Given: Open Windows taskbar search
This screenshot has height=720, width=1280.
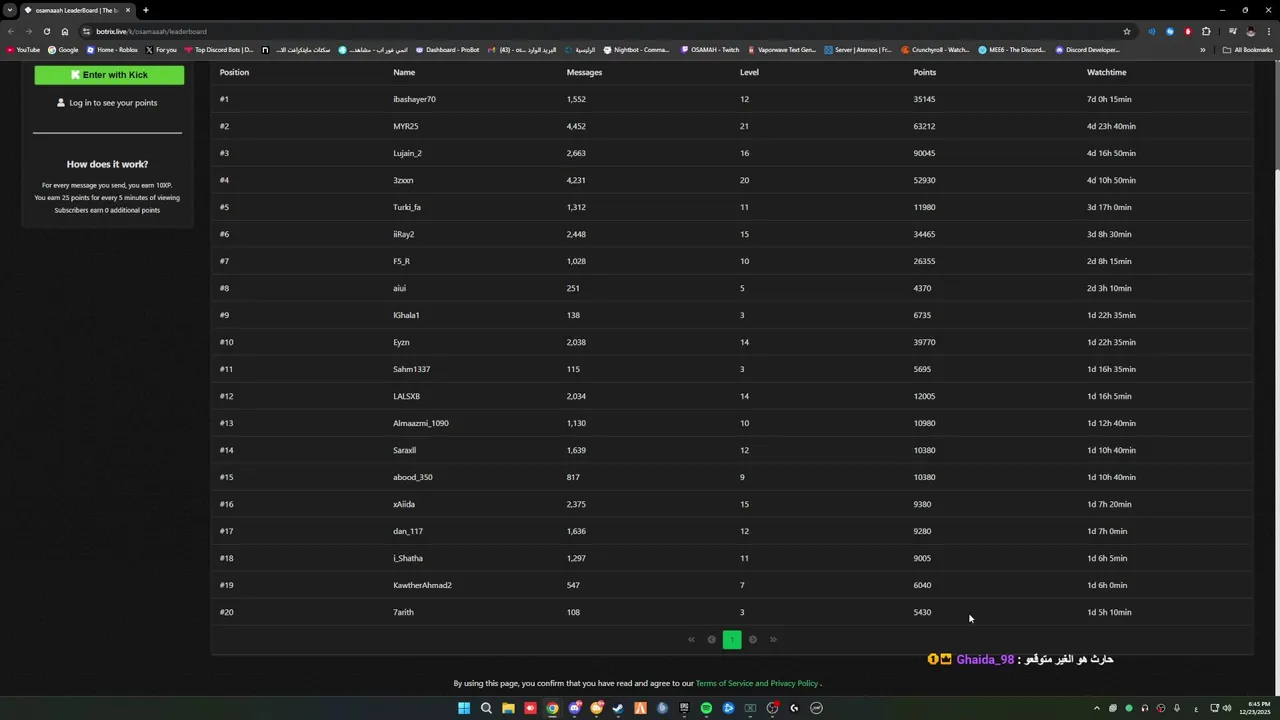Looking at the screenshot, I should tap(486, 708).
